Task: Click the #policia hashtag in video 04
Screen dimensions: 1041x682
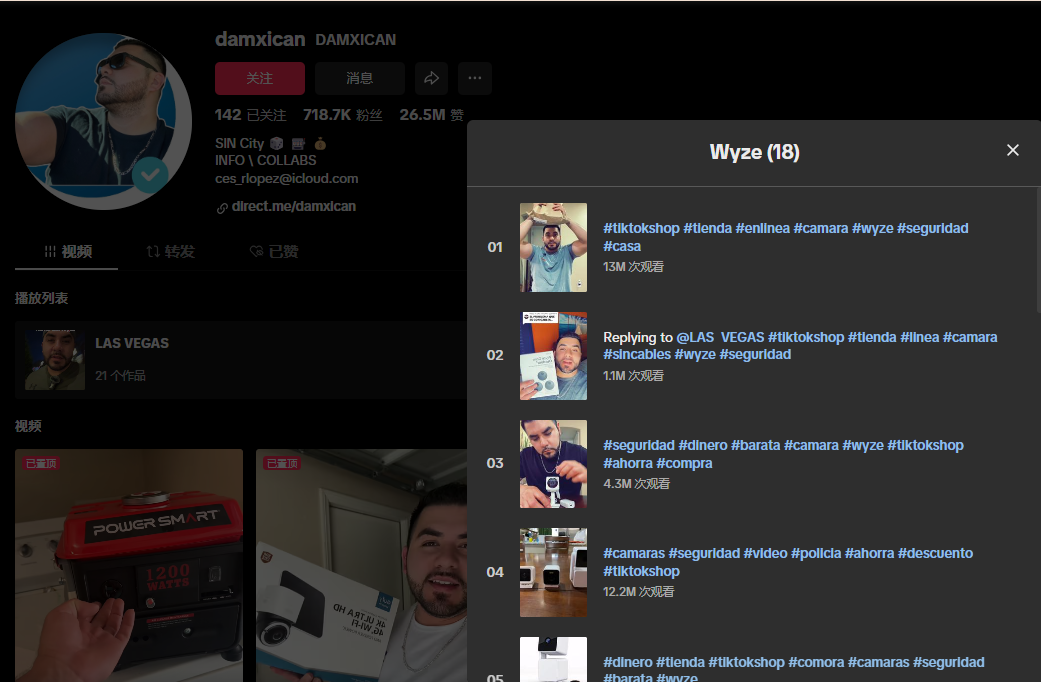Action: tap(816, 554)
